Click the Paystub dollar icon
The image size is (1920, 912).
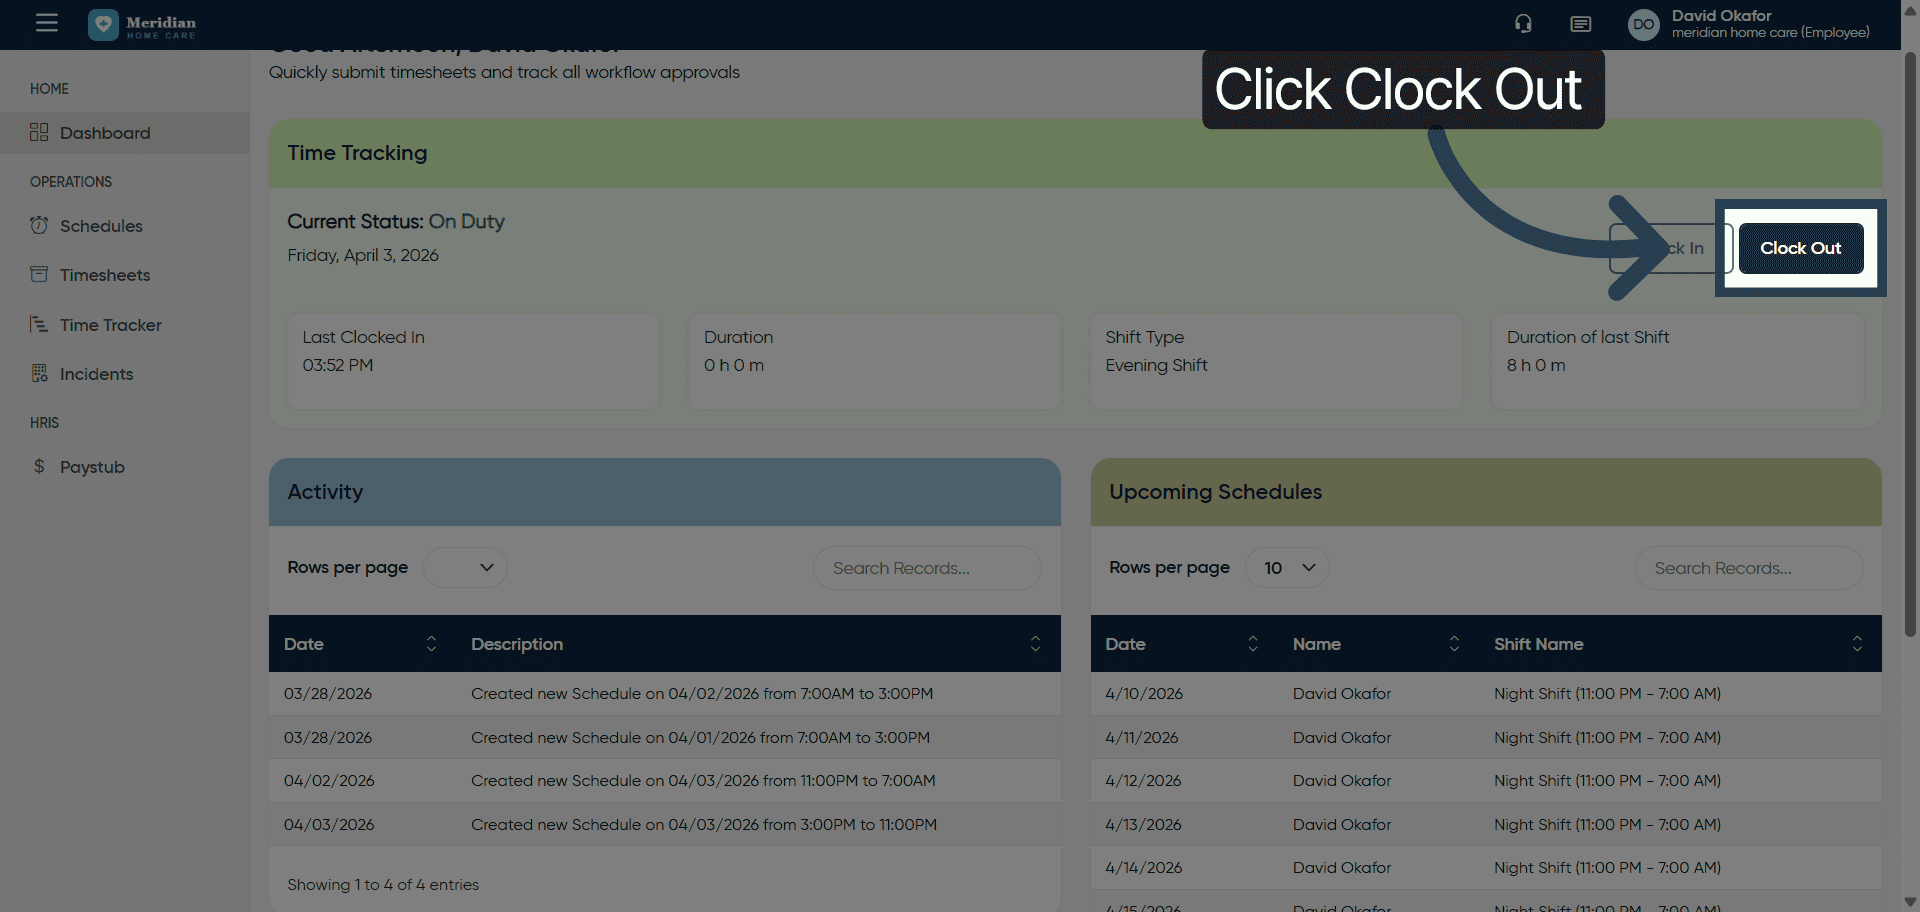tap(39, 466)
